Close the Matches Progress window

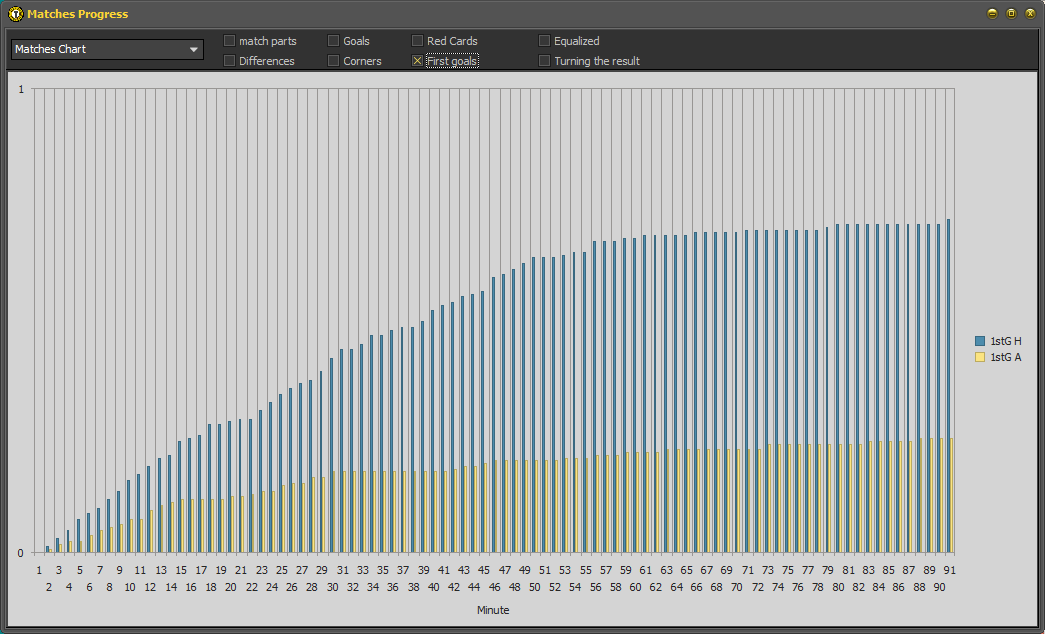[1030, 14]
